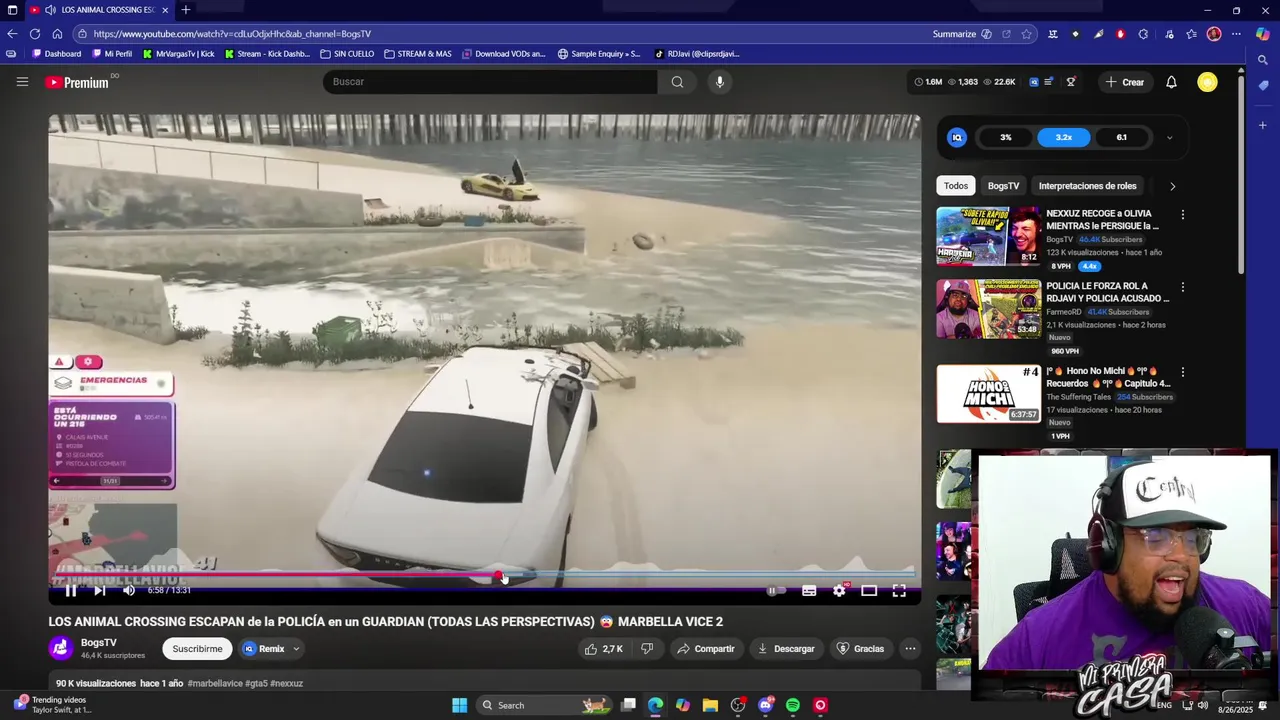Open YouTube notifications bell
Image resolution: width=1280 pixels, height=720 pixels.
pyautogui.click(x=1171, y=82)
